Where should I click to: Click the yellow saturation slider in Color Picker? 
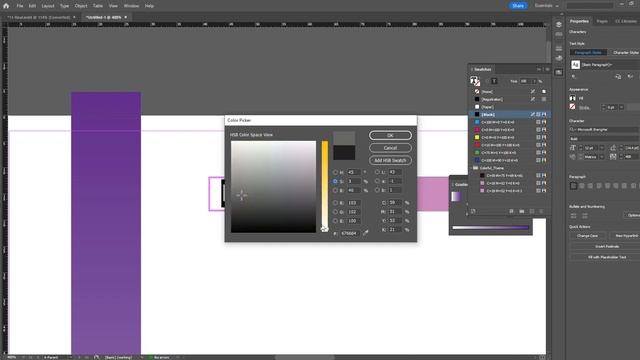pyautogui.click(x=324, y=187)
